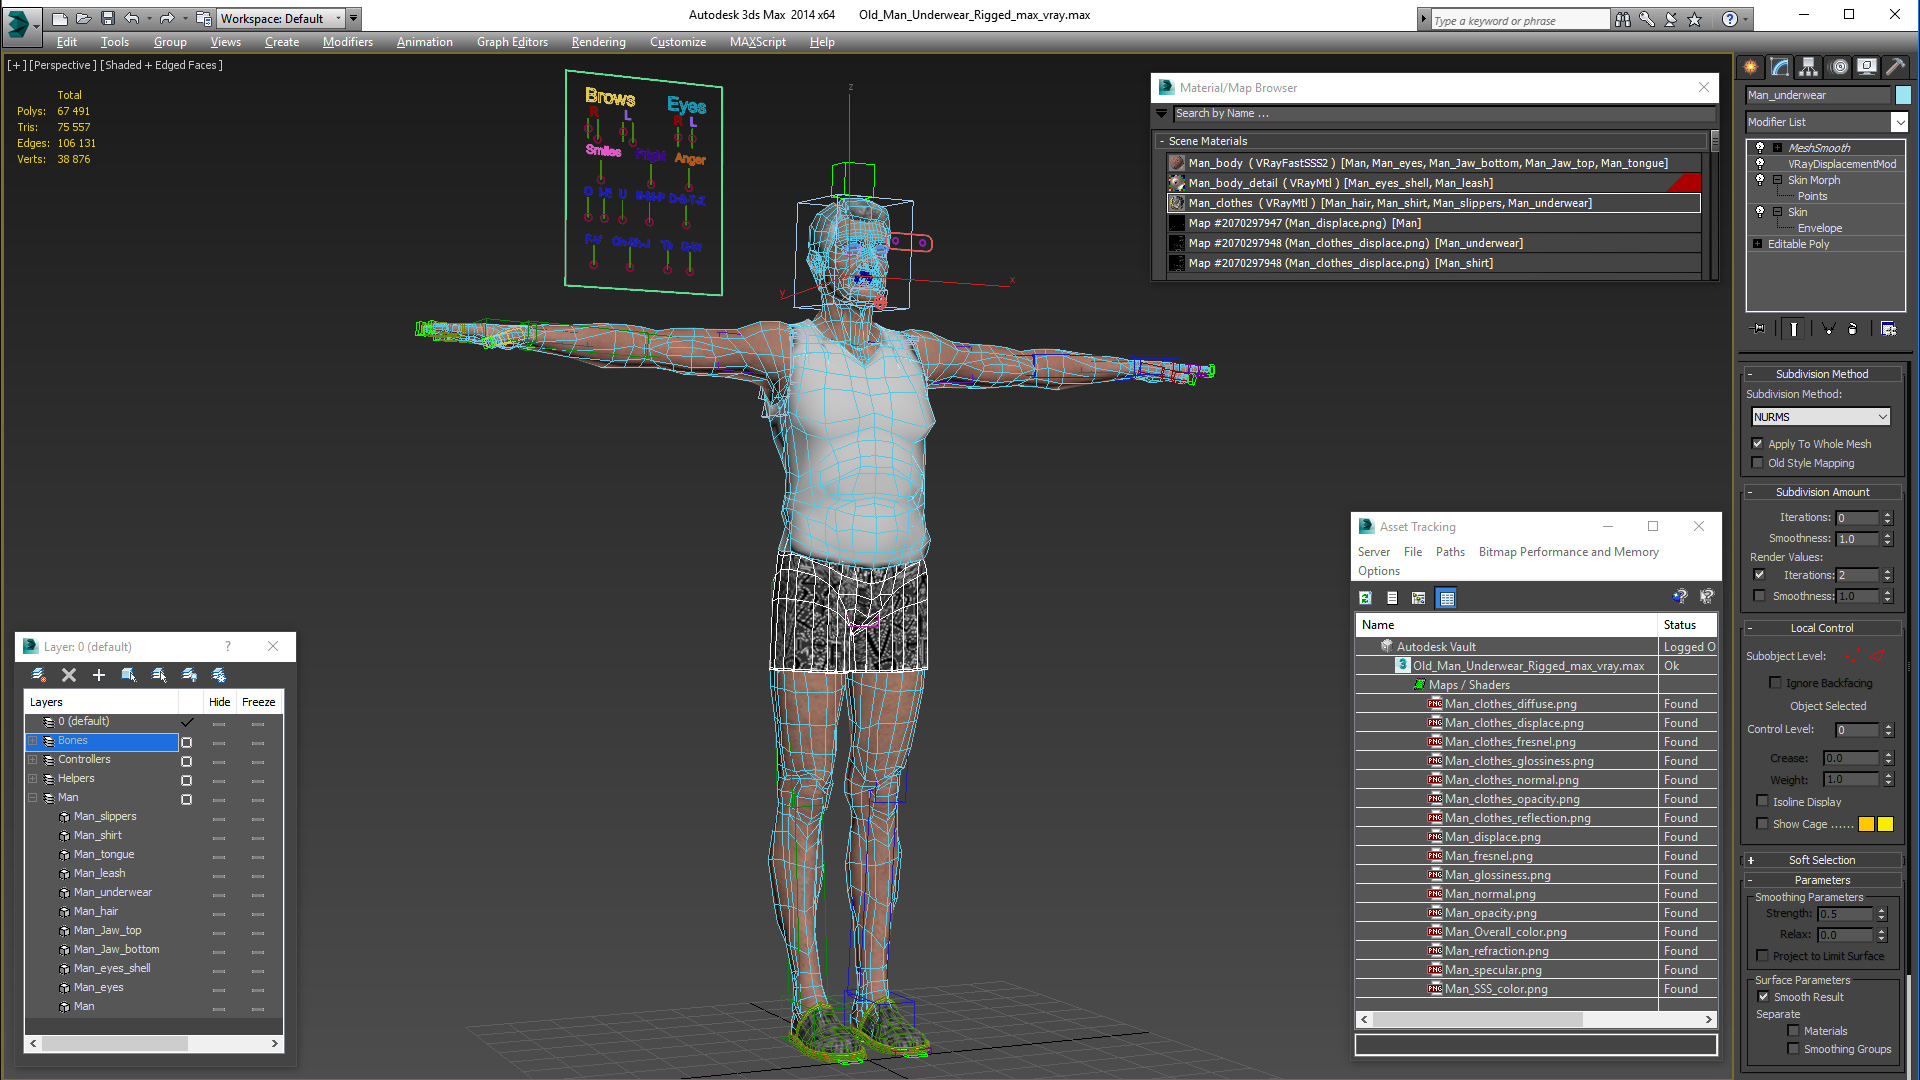The image size is (1920, 1080).
Task: Expand the Soft Selection rollout header
Action: [1821, 860]
